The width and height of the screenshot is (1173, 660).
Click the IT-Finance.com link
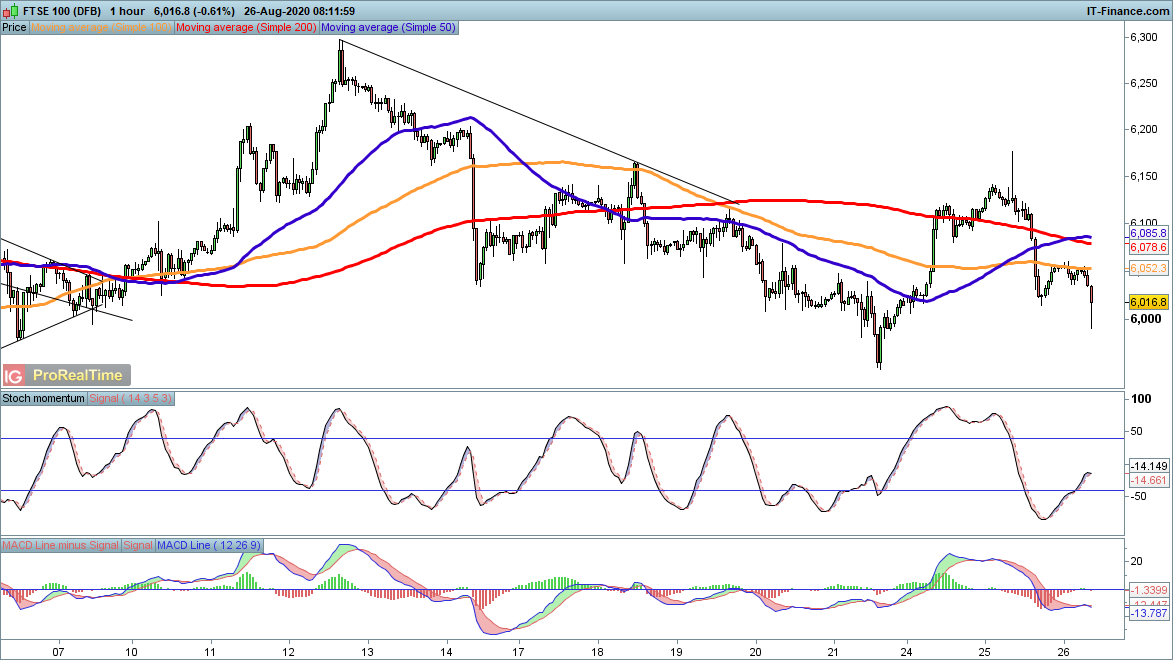(1125, 10)
